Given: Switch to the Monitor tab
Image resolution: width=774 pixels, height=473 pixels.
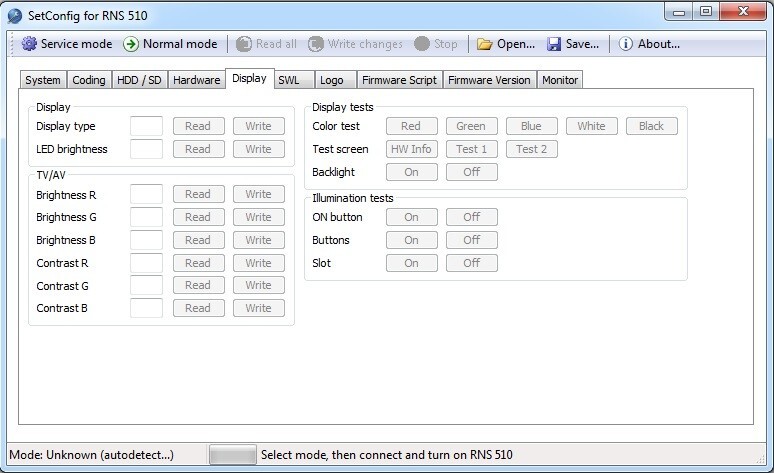Looking at the screenshot, I should pyautogui.click(x=560, y=80).
